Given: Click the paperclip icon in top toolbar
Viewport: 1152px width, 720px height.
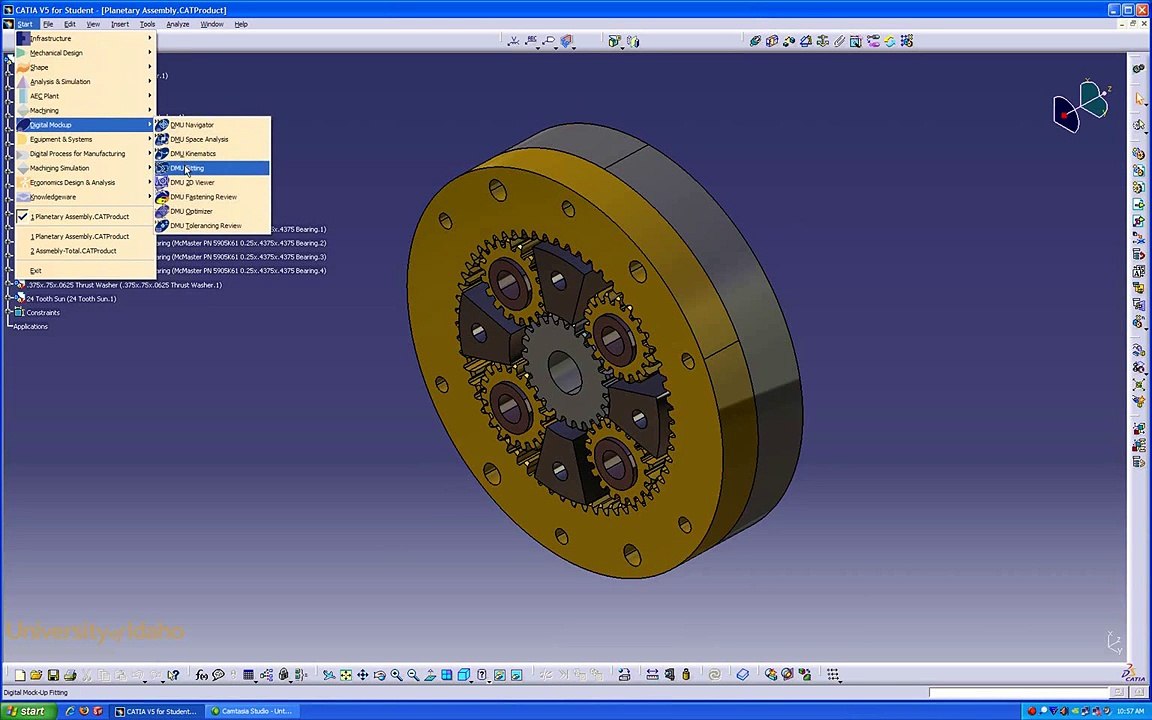Looking at the screenshot, I should coord(839,41).
